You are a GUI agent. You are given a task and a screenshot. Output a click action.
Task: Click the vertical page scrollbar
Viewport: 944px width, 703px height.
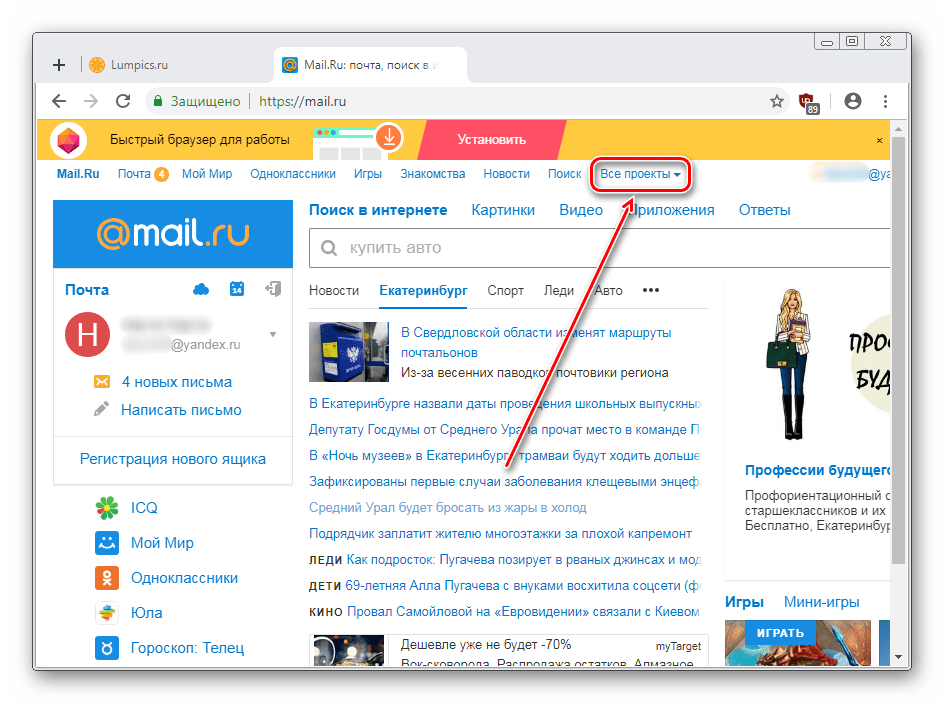tap(897, 350)
